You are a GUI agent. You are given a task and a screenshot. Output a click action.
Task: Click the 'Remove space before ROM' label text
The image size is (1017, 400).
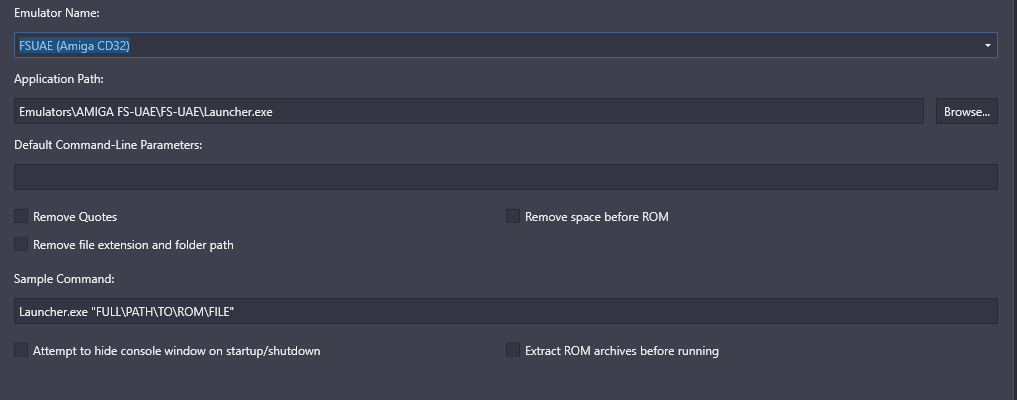click(x=597, y=217)
